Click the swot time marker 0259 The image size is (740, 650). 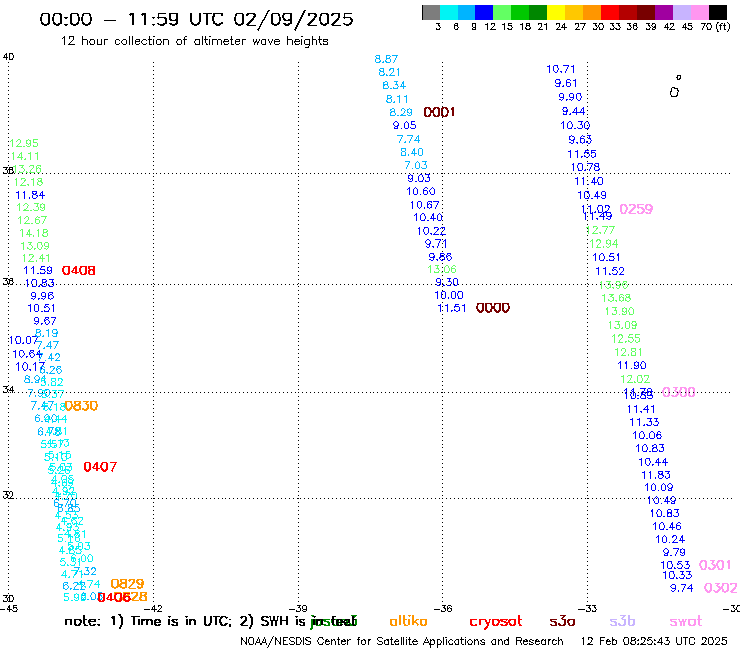tap(636, 209)
